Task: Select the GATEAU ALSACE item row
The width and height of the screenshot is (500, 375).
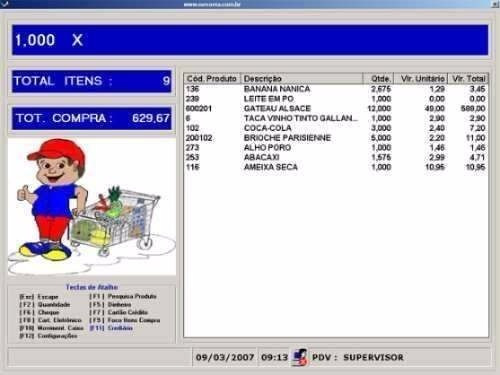Action: 336,108
